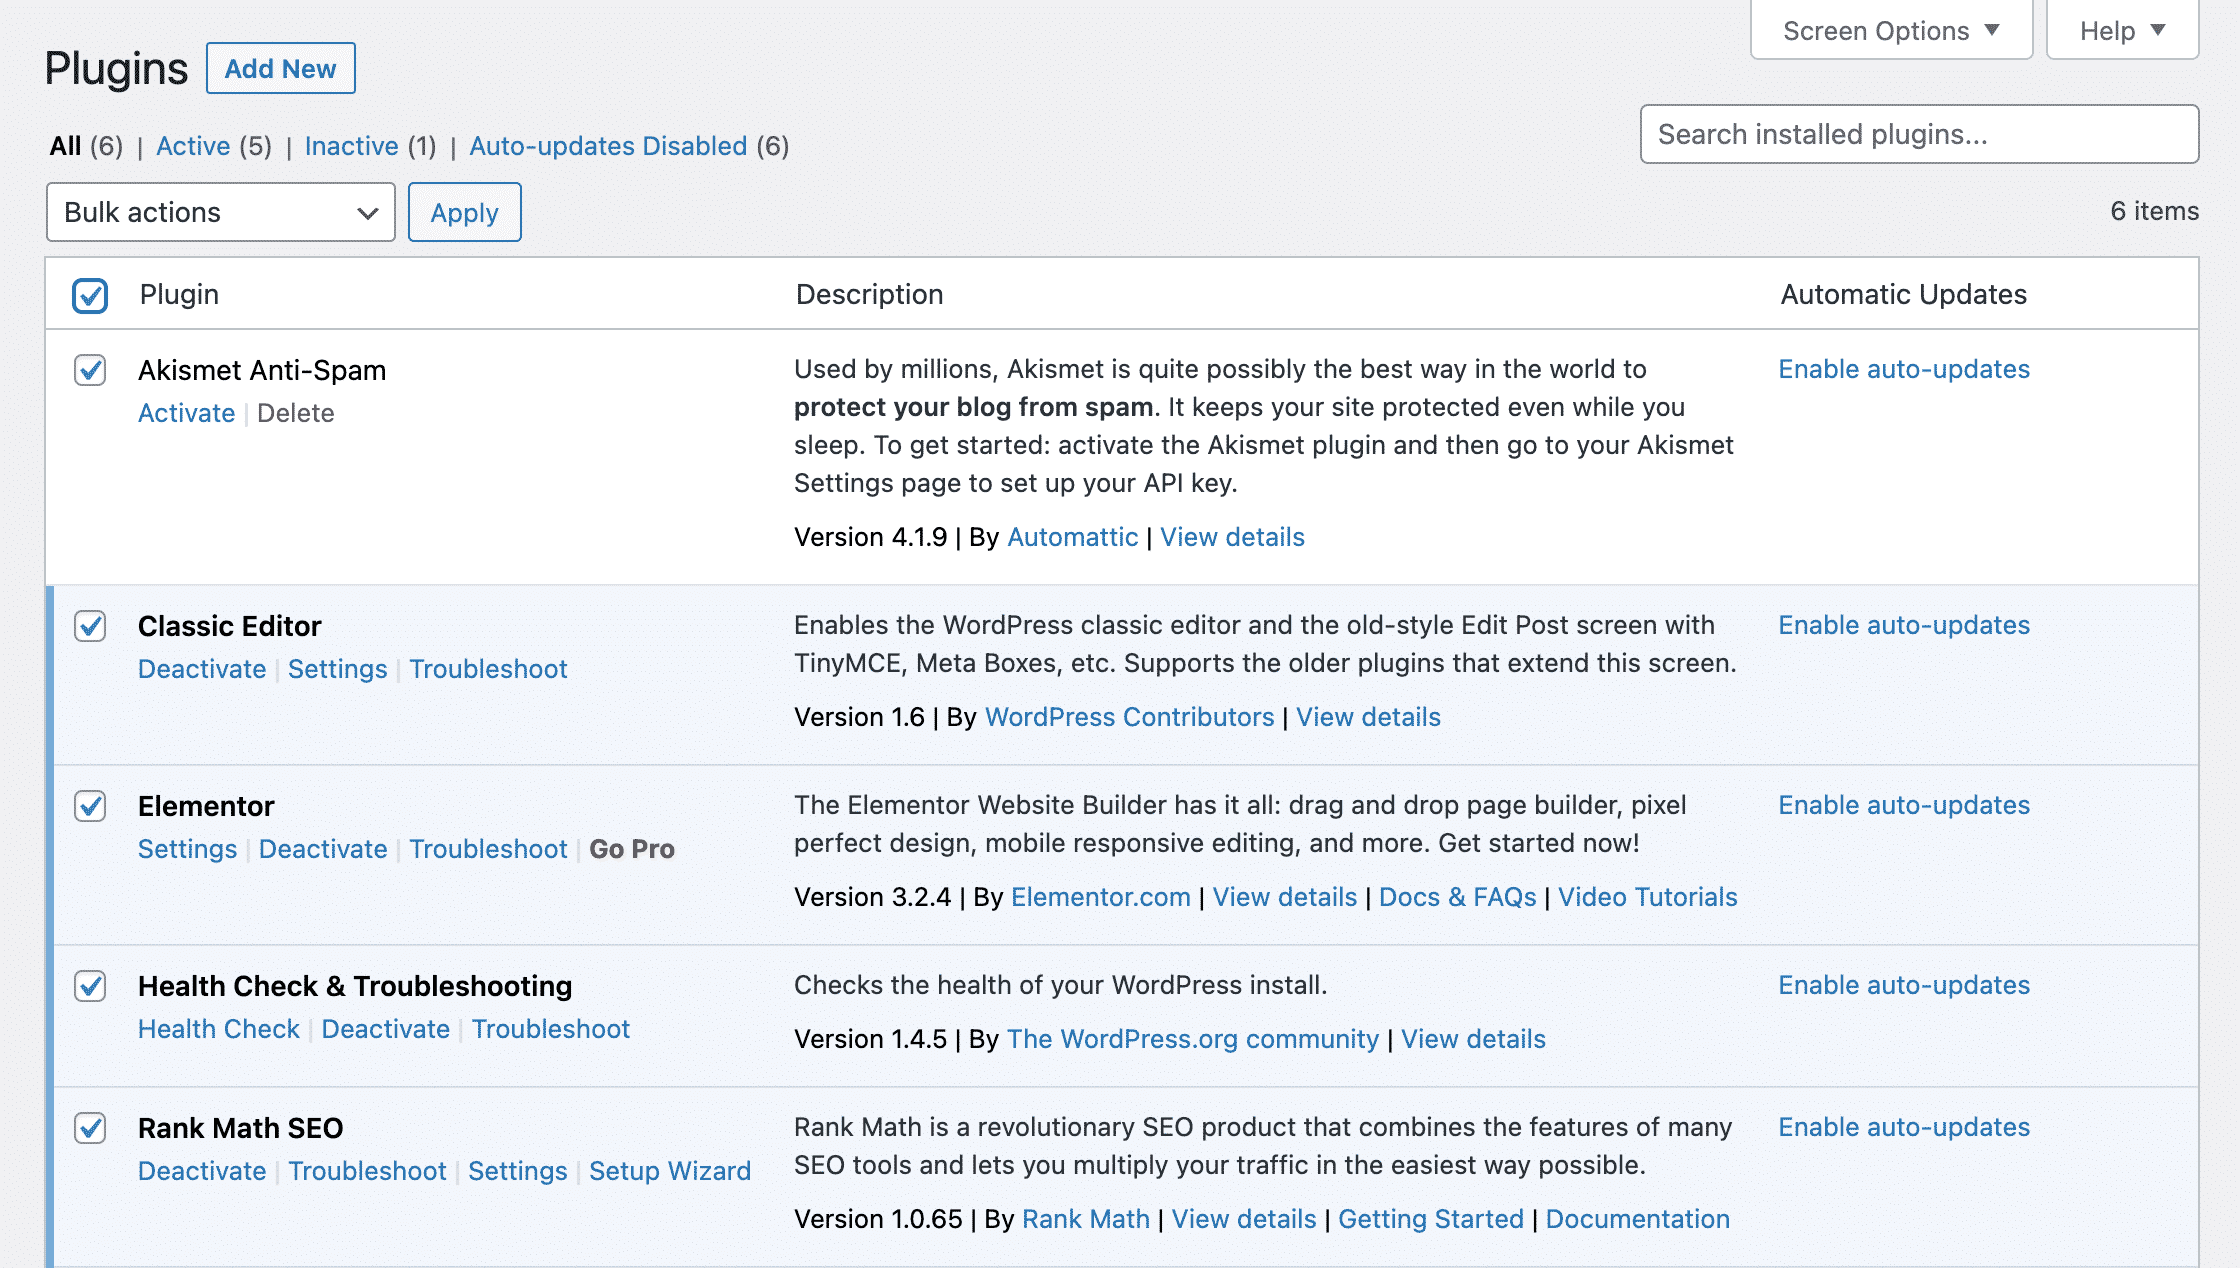Enable auto-updates for Akismet Anti-Spam
Viewport: 2240px width, 1268px height.
[1904, 369]
